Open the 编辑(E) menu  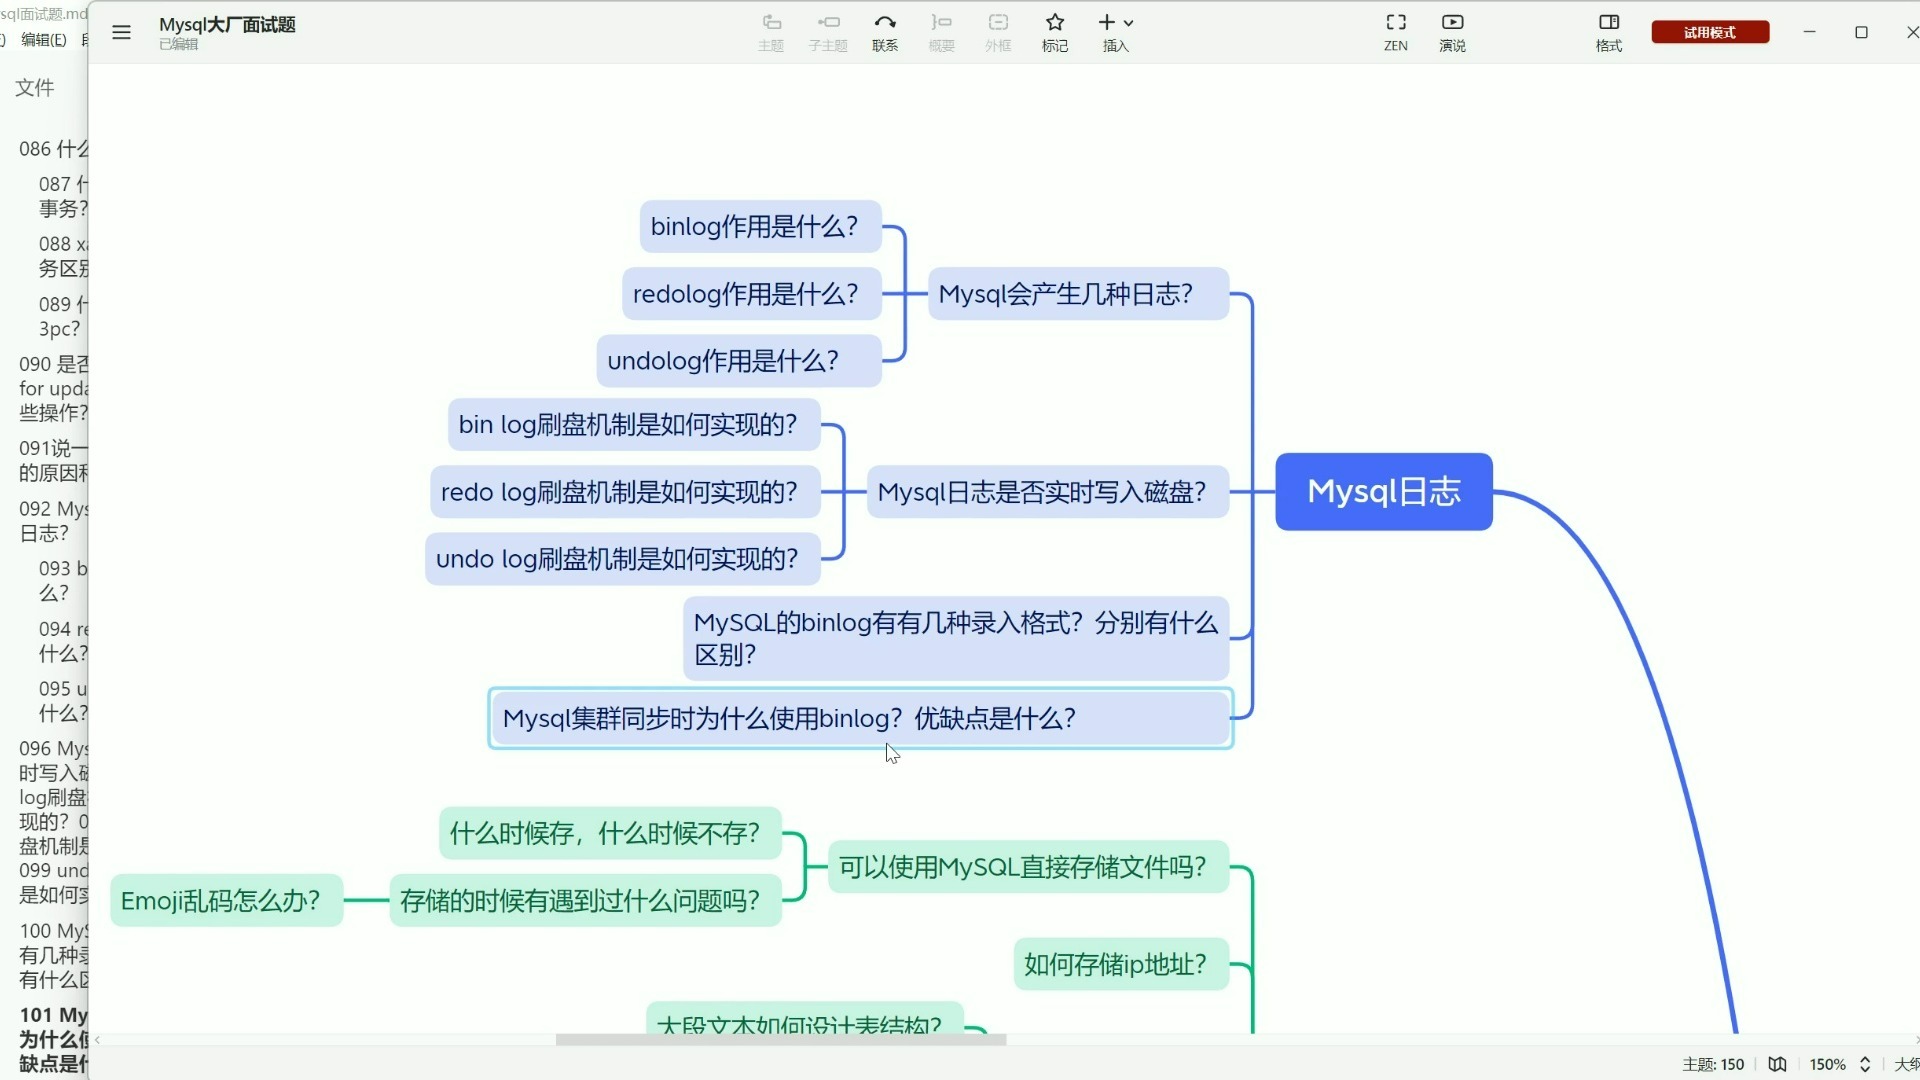click(x=44, y=40)
